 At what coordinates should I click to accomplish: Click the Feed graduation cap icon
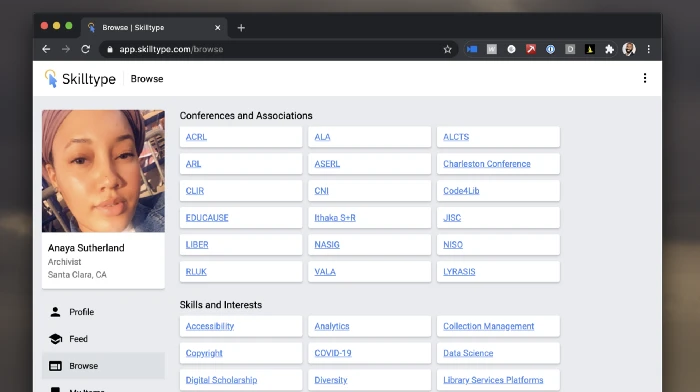point(55,339)
